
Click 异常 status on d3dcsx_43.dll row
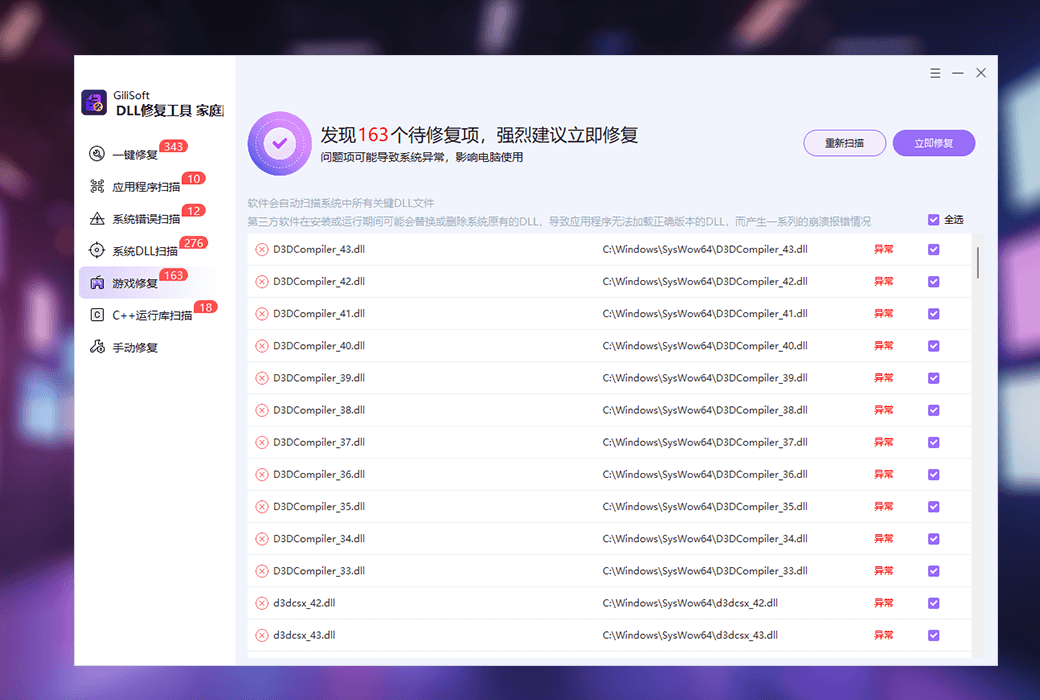pos(883,636)
